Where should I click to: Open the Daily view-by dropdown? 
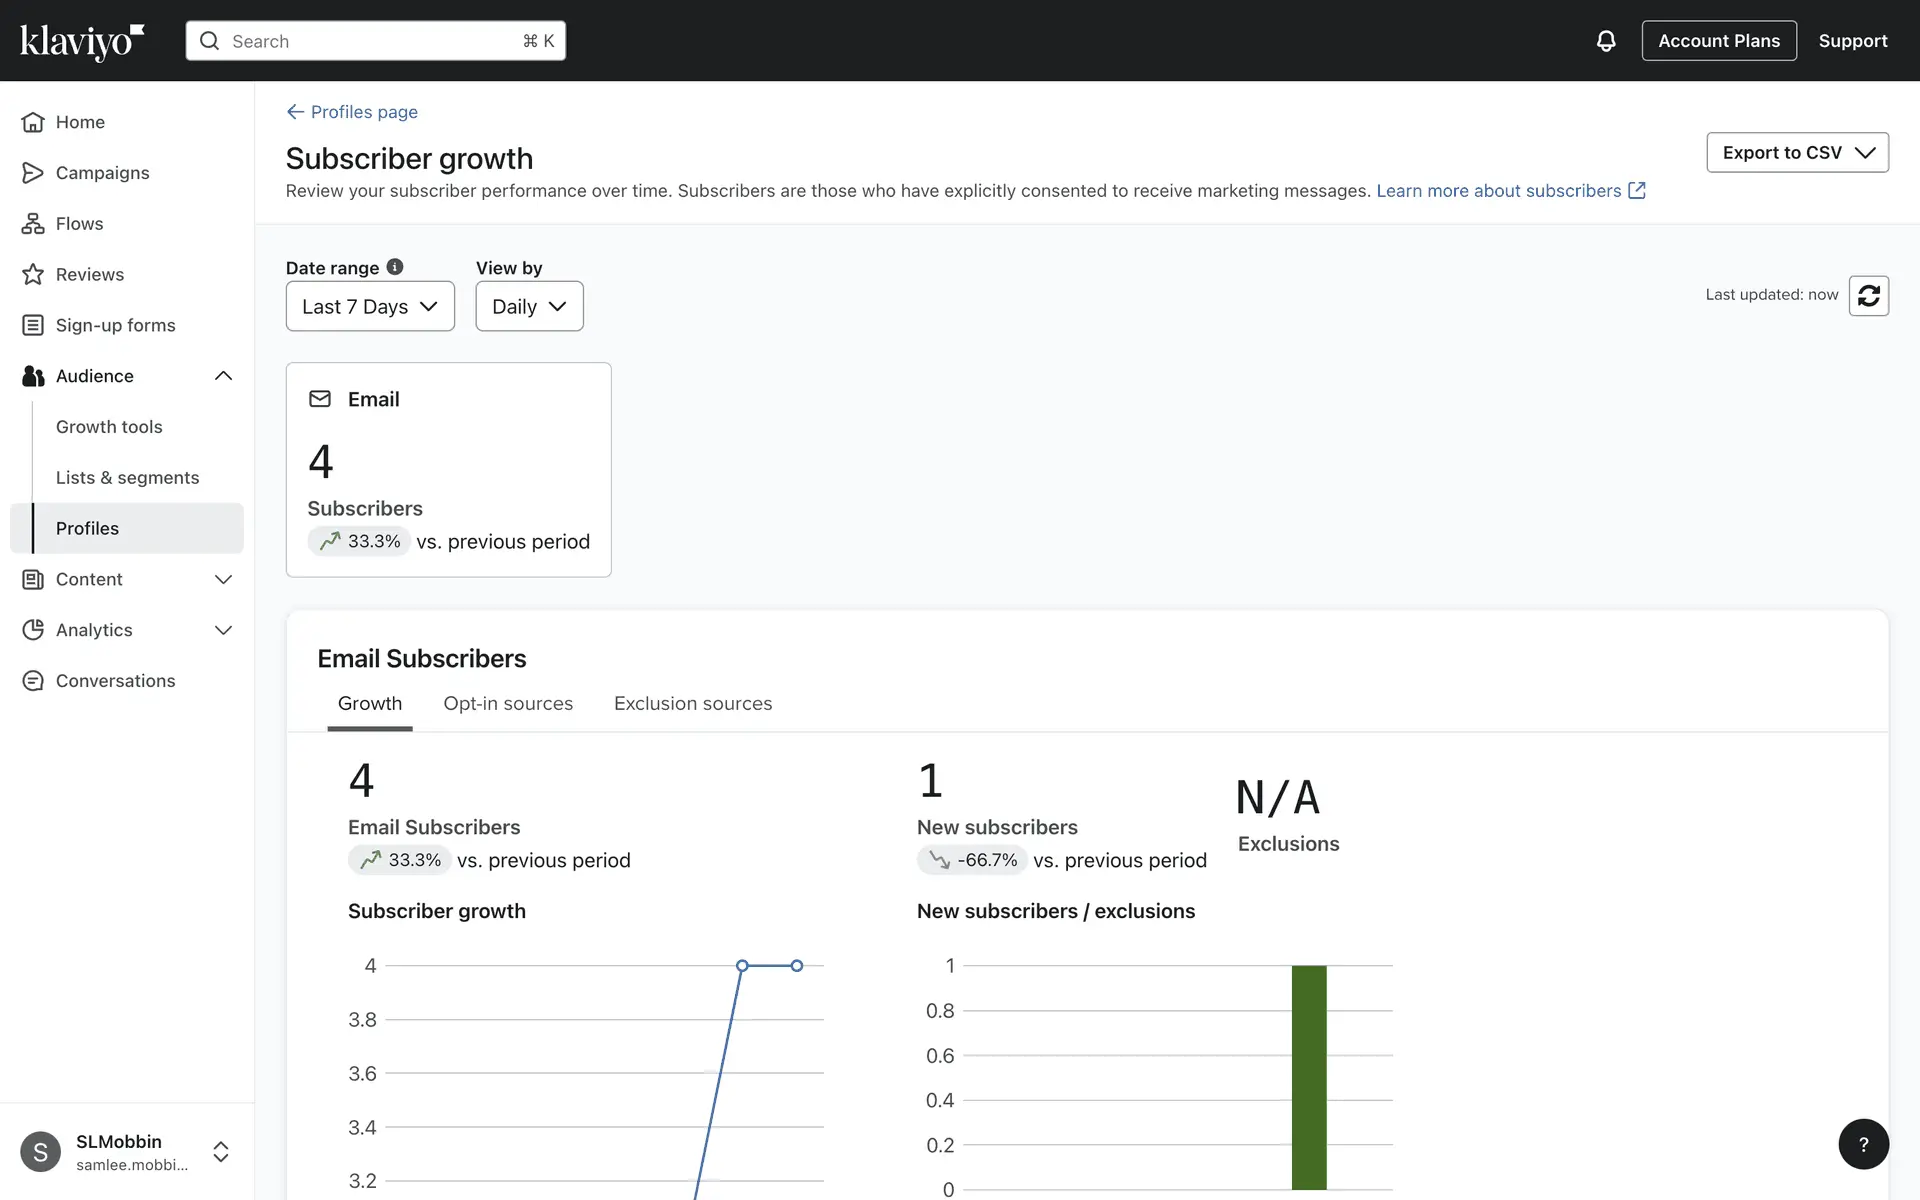529,307
